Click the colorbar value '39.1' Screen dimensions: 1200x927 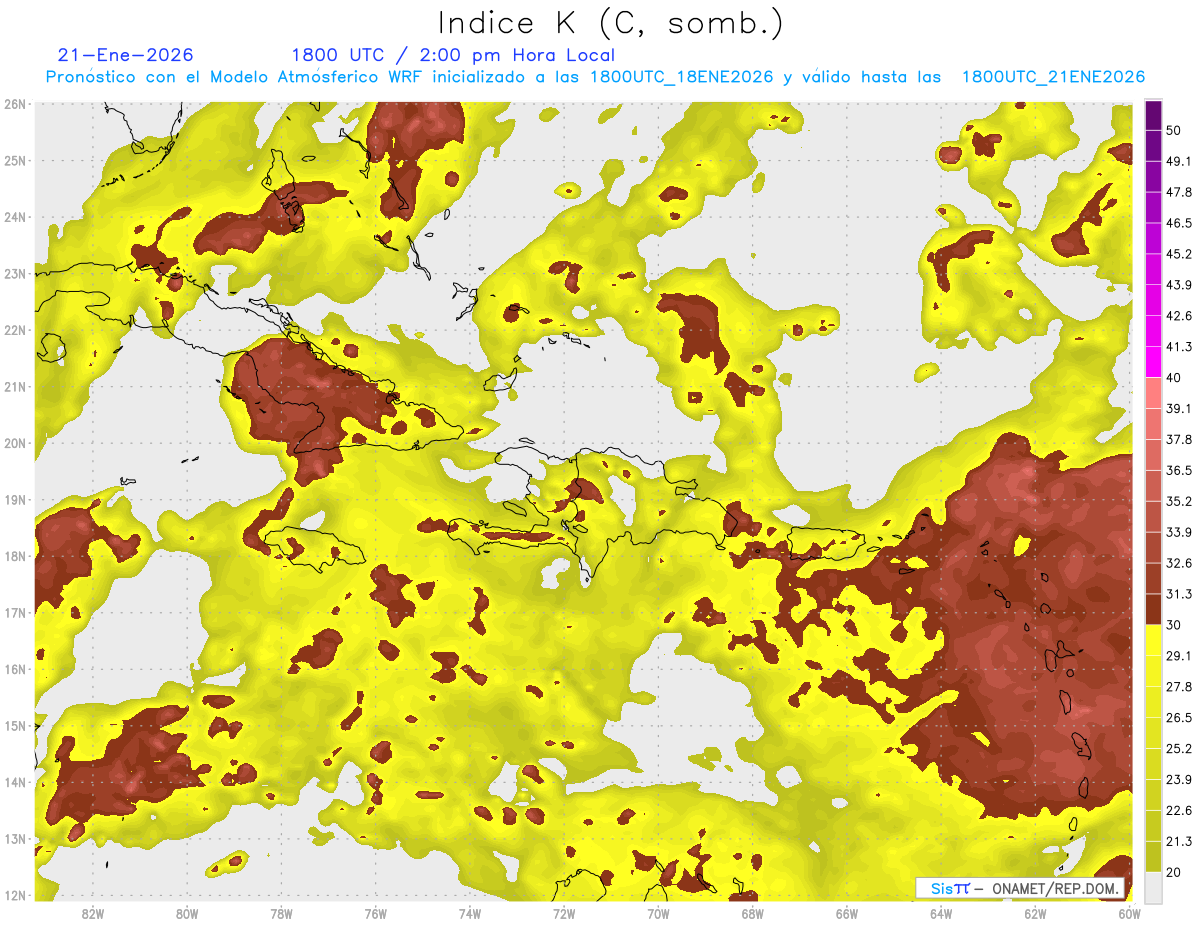pyautogui.click(x=1179, y=408)
